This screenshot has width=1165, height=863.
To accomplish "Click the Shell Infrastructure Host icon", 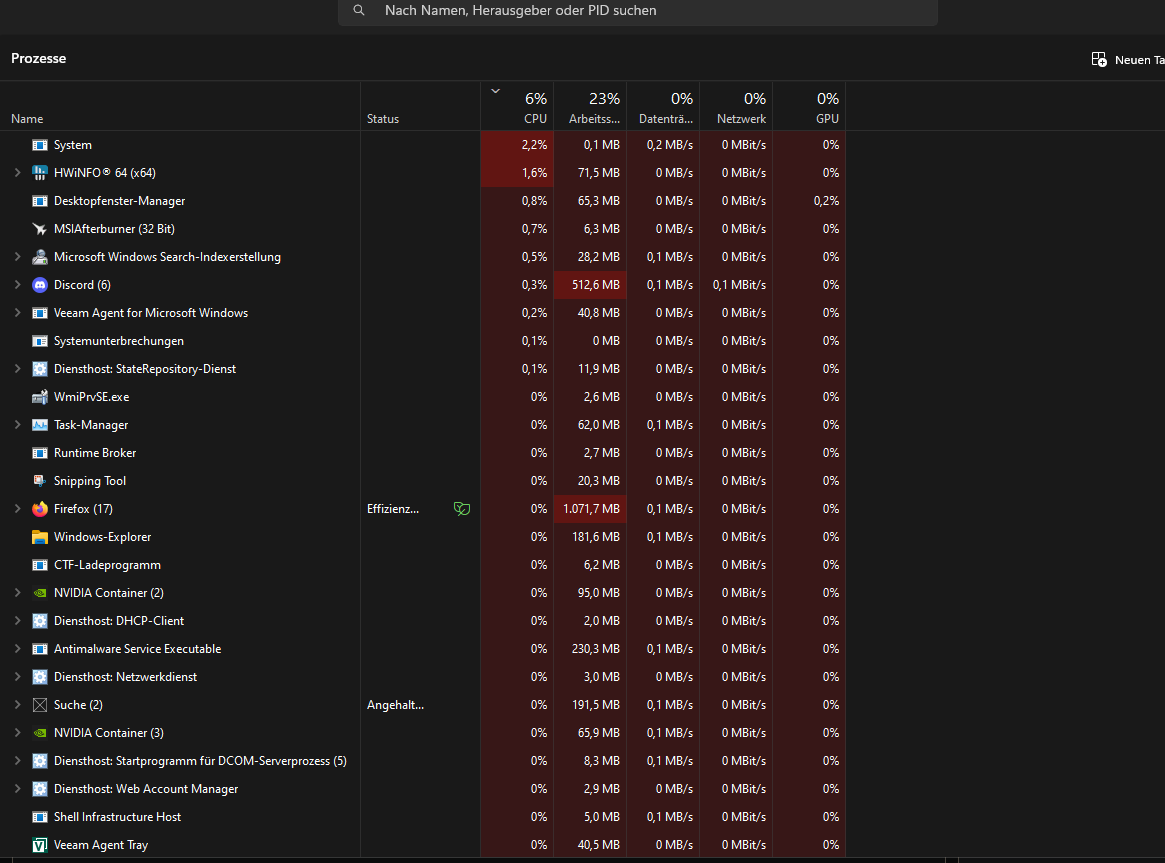I will (40, 817).
